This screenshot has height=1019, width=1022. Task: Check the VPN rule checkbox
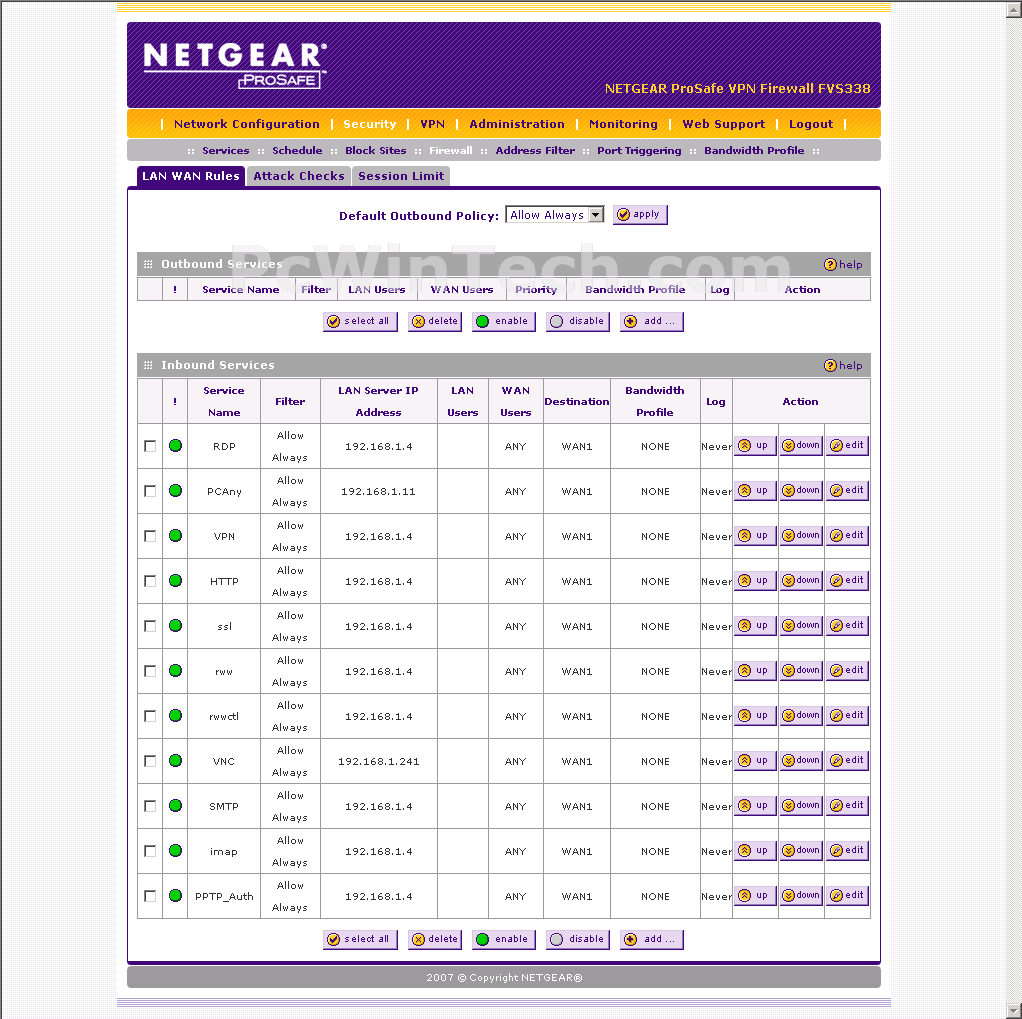[x=150, y=536]
